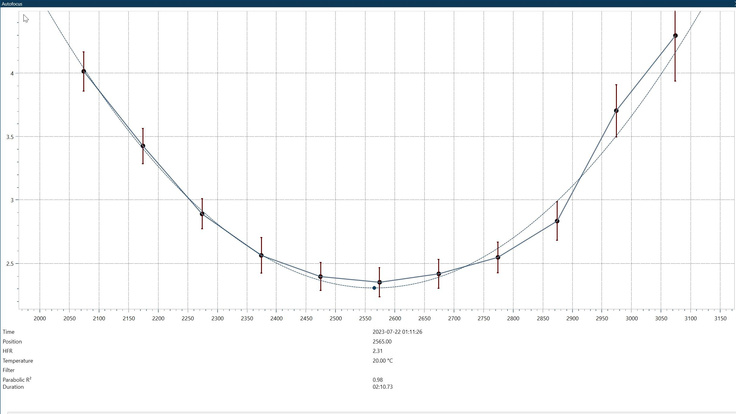
Task: Select the Filter label
Action: point(8,370)
